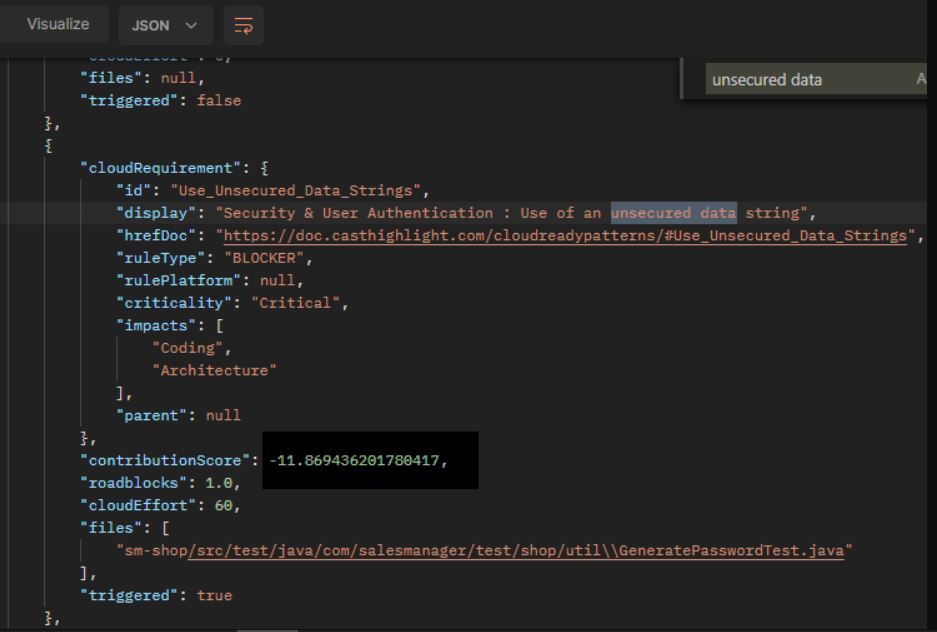The height and width of the screenshot is (632, 937).
Task: Click the "triggered": false value
Action: 219,100
